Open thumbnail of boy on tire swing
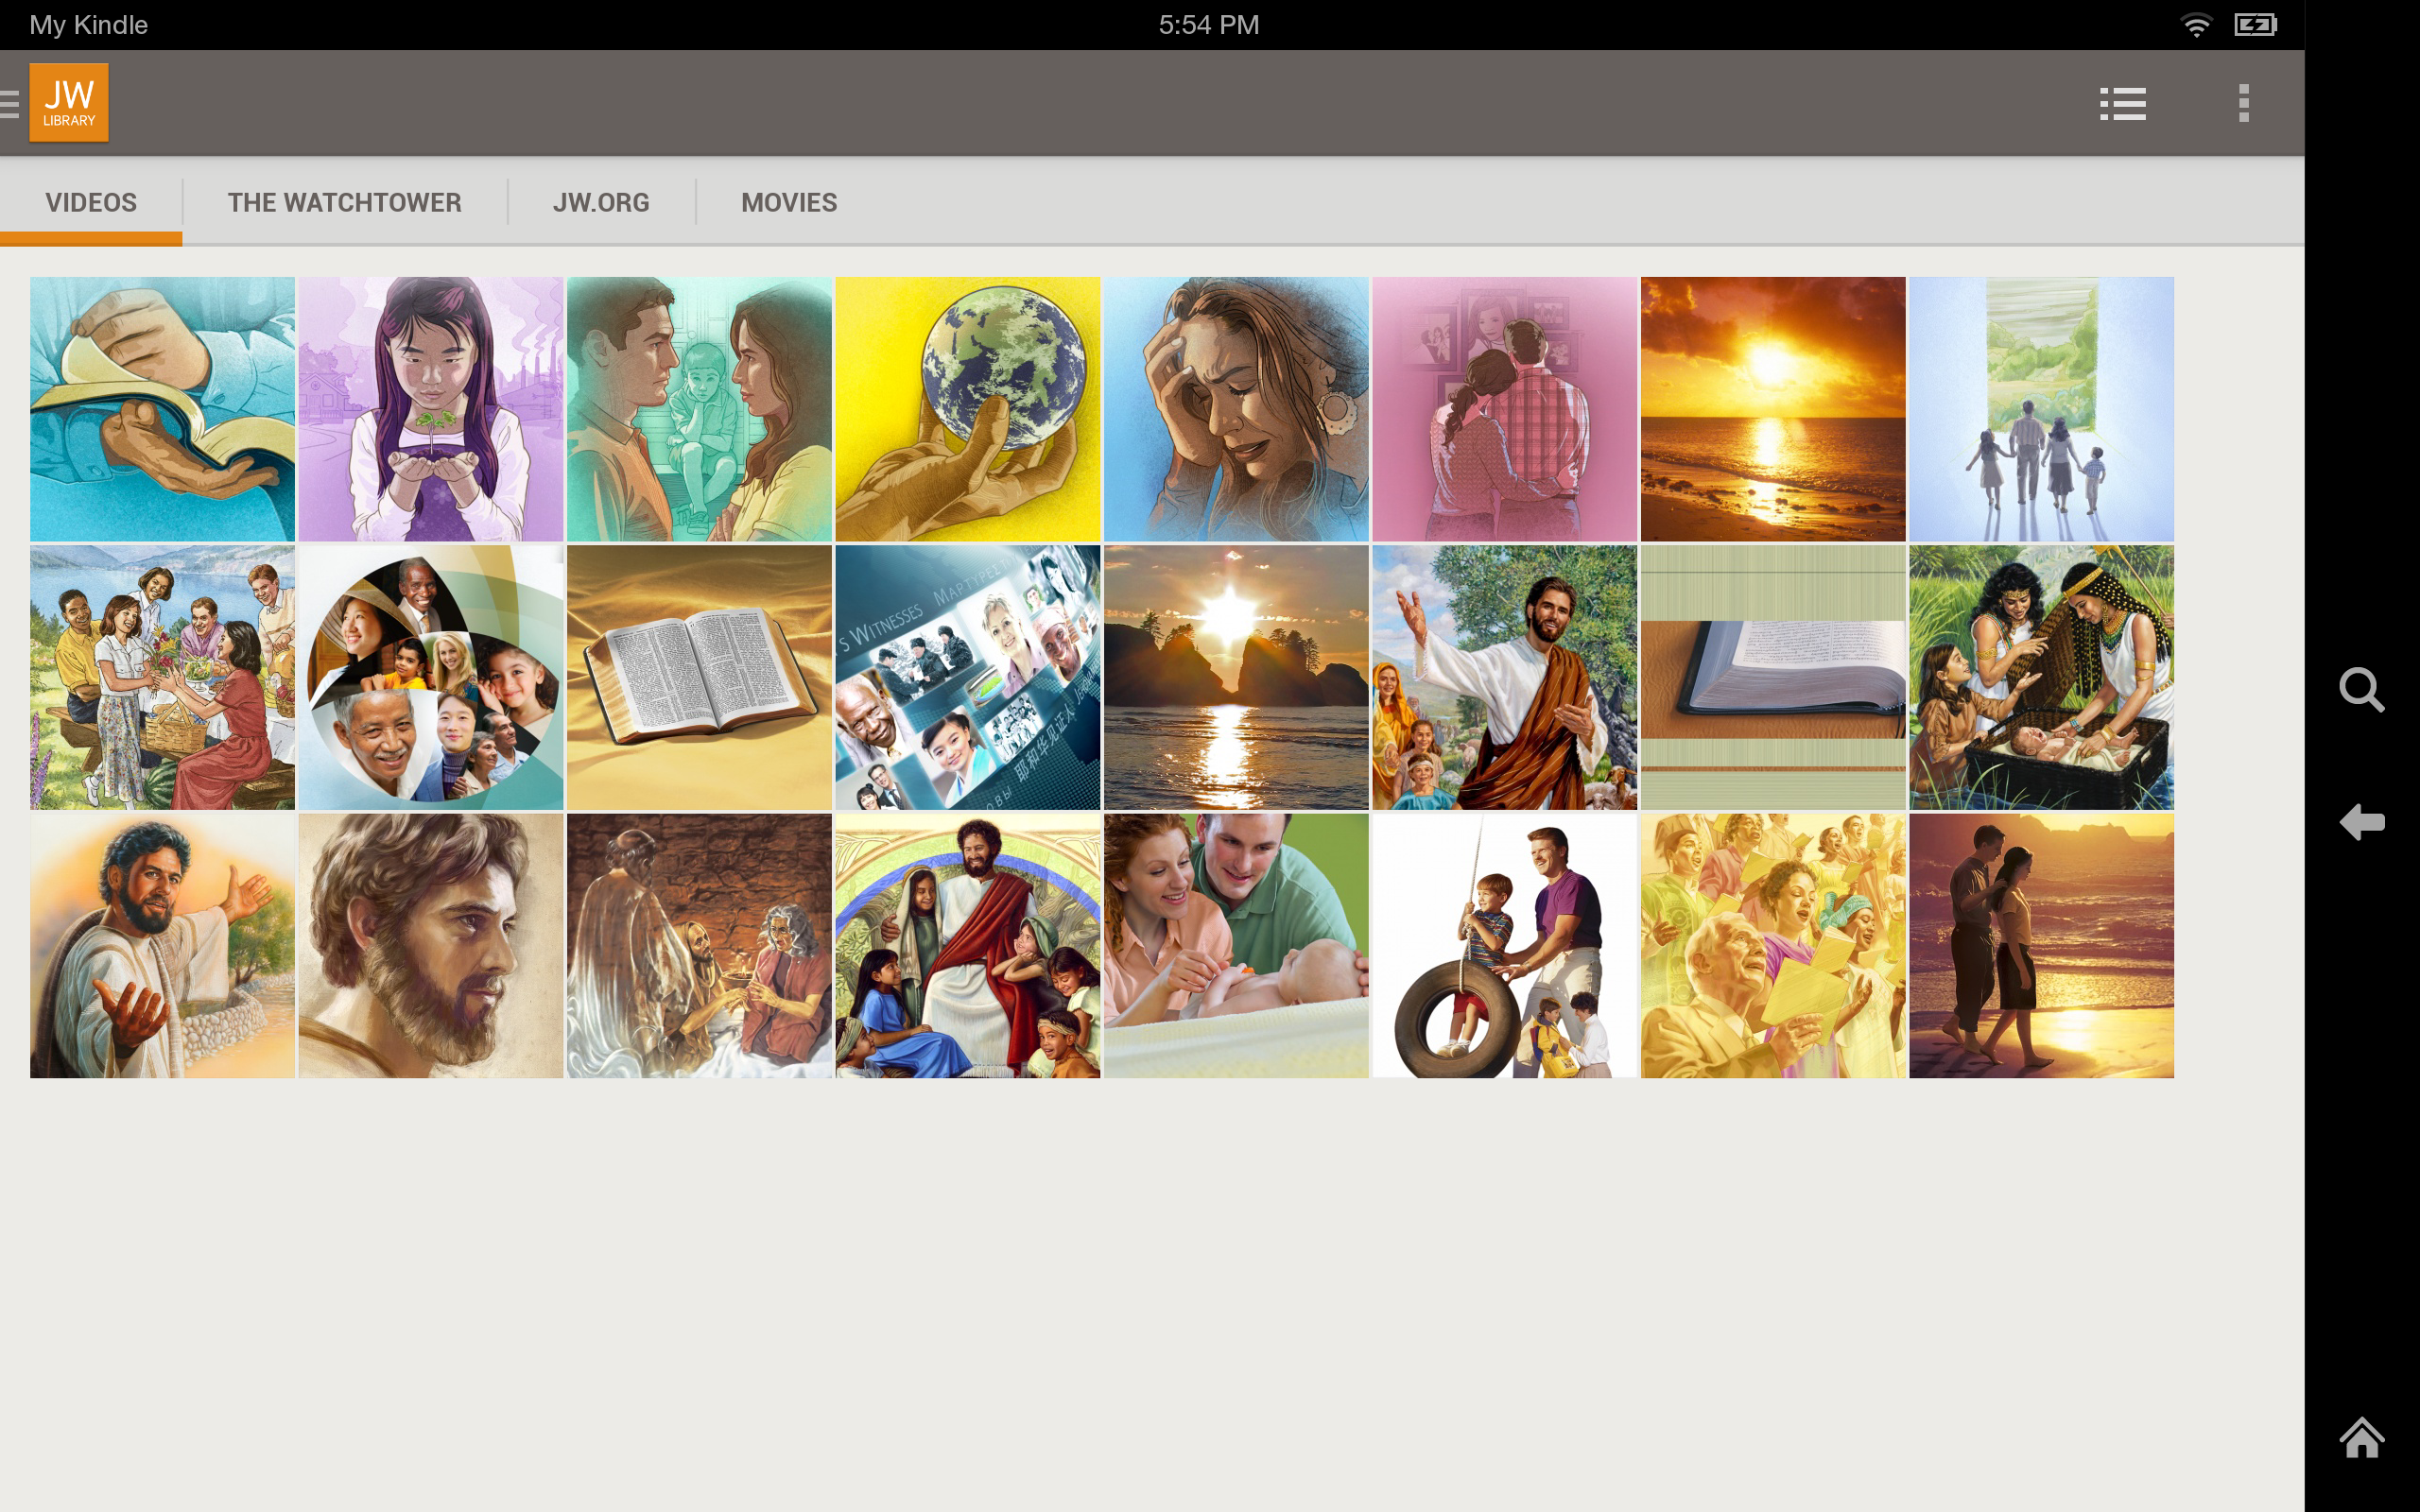 click(1504, 945)
